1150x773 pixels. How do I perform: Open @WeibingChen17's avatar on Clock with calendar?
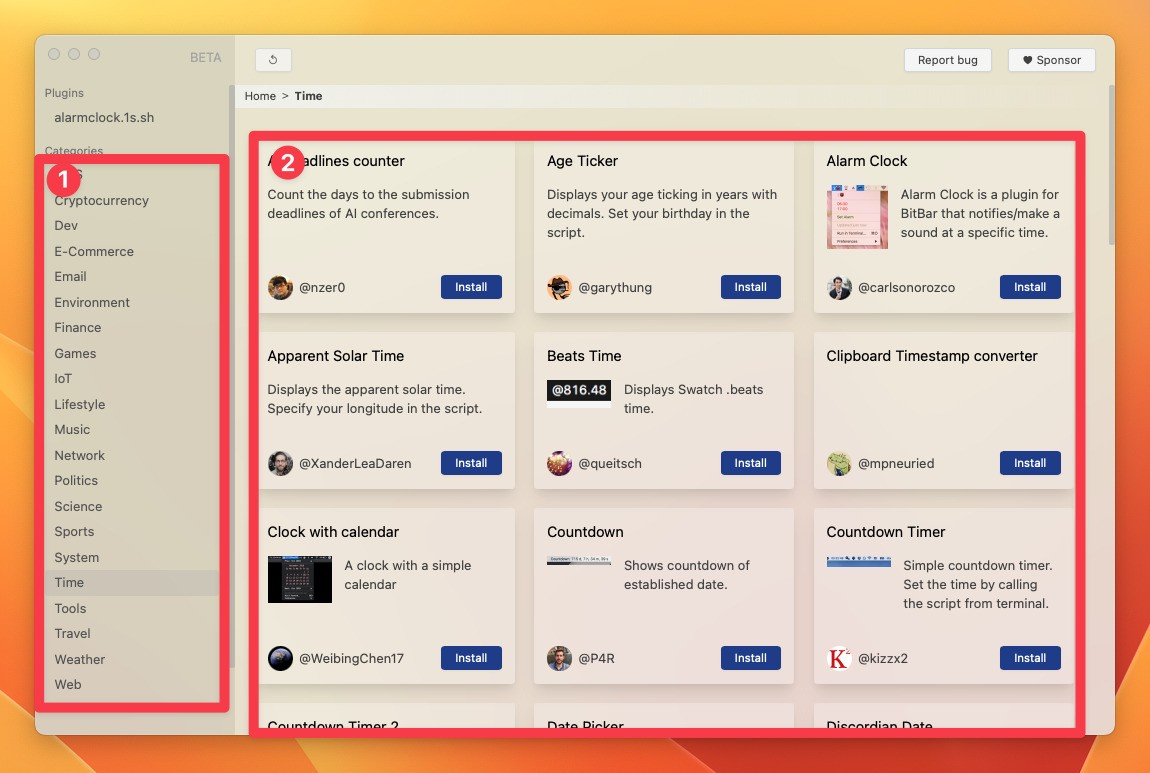click(x=279, y=658)
